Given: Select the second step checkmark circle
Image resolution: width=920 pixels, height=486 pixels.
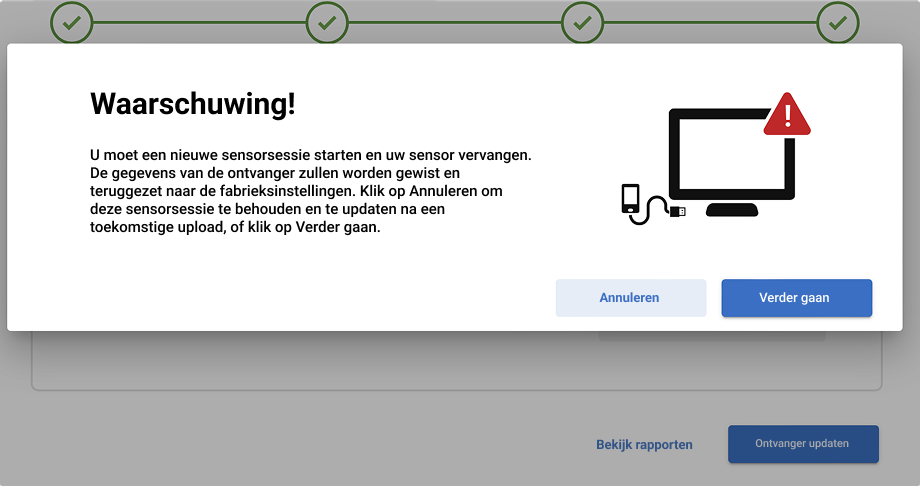Looking at the screenshot, I should pyautogui.click(x=327, y=22).
